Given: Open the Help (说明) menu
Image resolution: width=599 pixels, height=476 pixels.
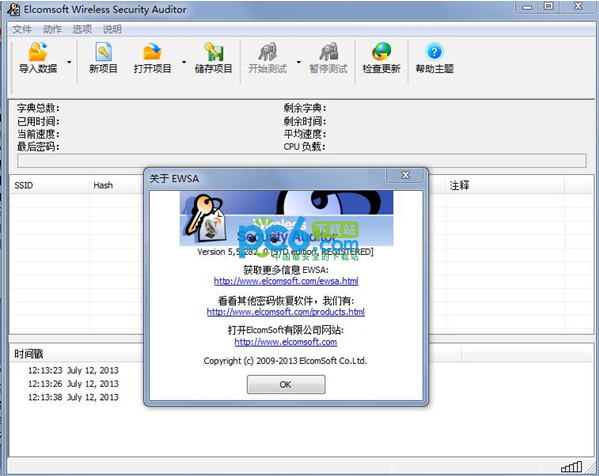Looking at the screenshot, I should (112, 29).
